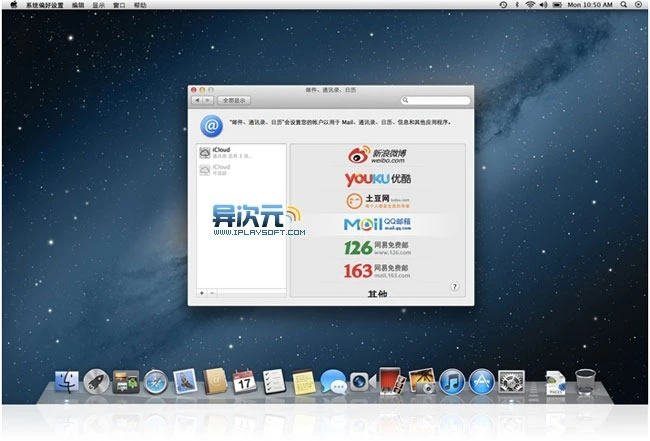Image resolution: width=650 pixels, height=441 pixels.
Task: Open the 编辑 menu
Action: (78, 5)
